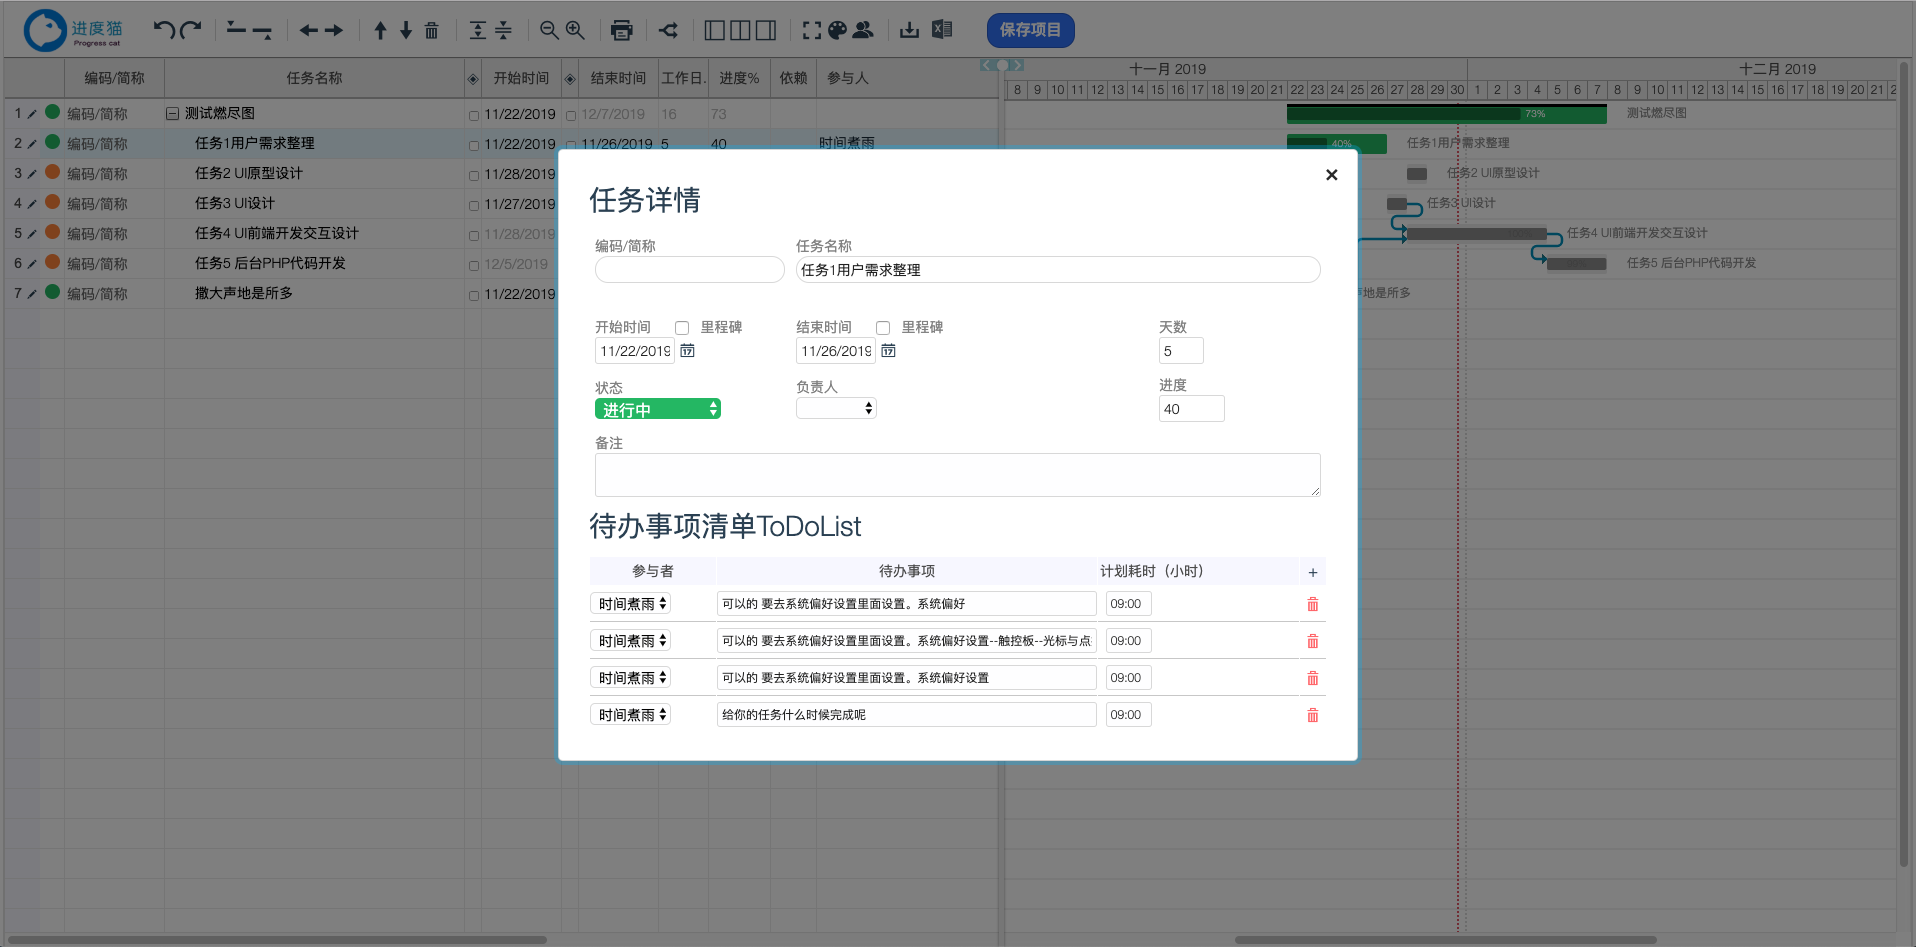
Task: Click the 结束时间 column header
Action: point(618,78)
